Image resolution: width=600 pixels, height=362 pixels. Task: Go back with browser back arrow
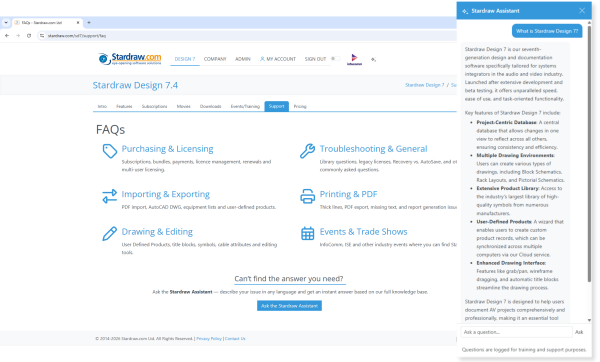(7, 36)
